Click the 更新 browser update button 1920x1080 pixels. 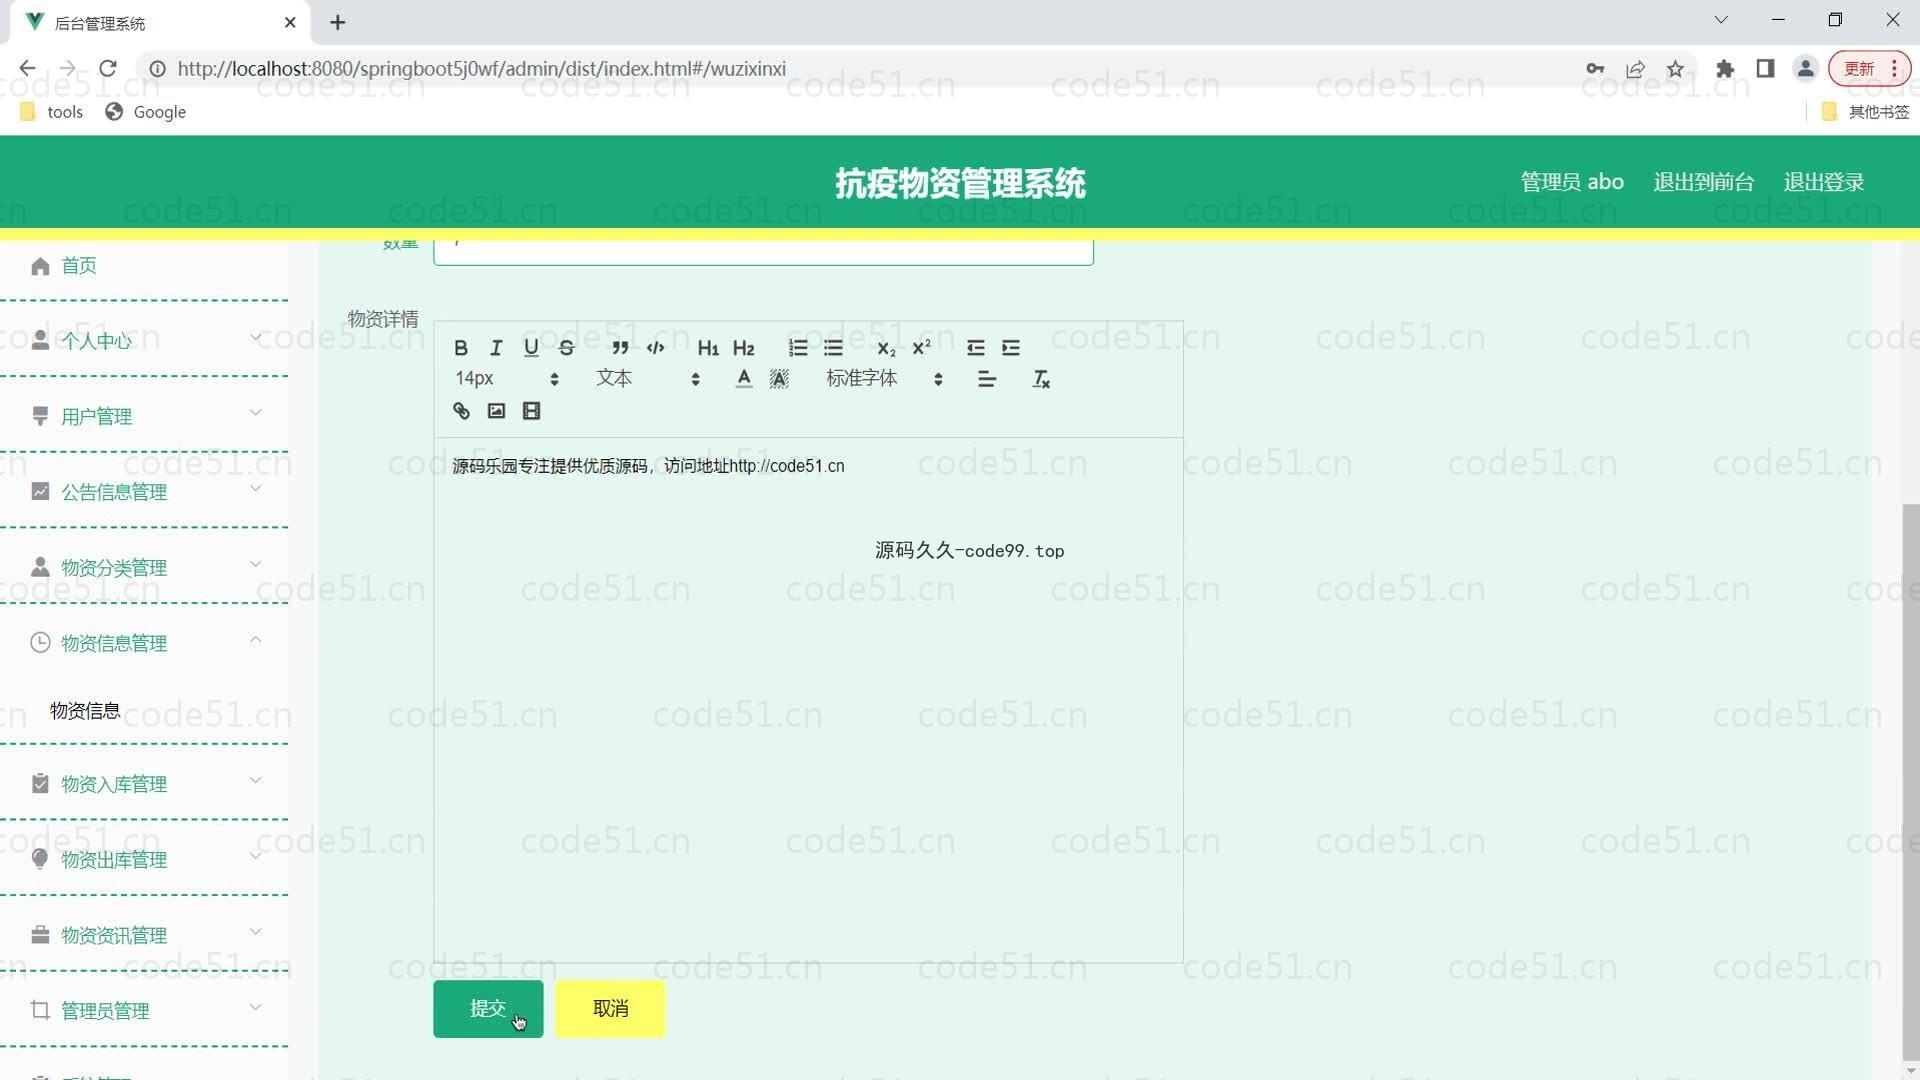(1869, 69)
